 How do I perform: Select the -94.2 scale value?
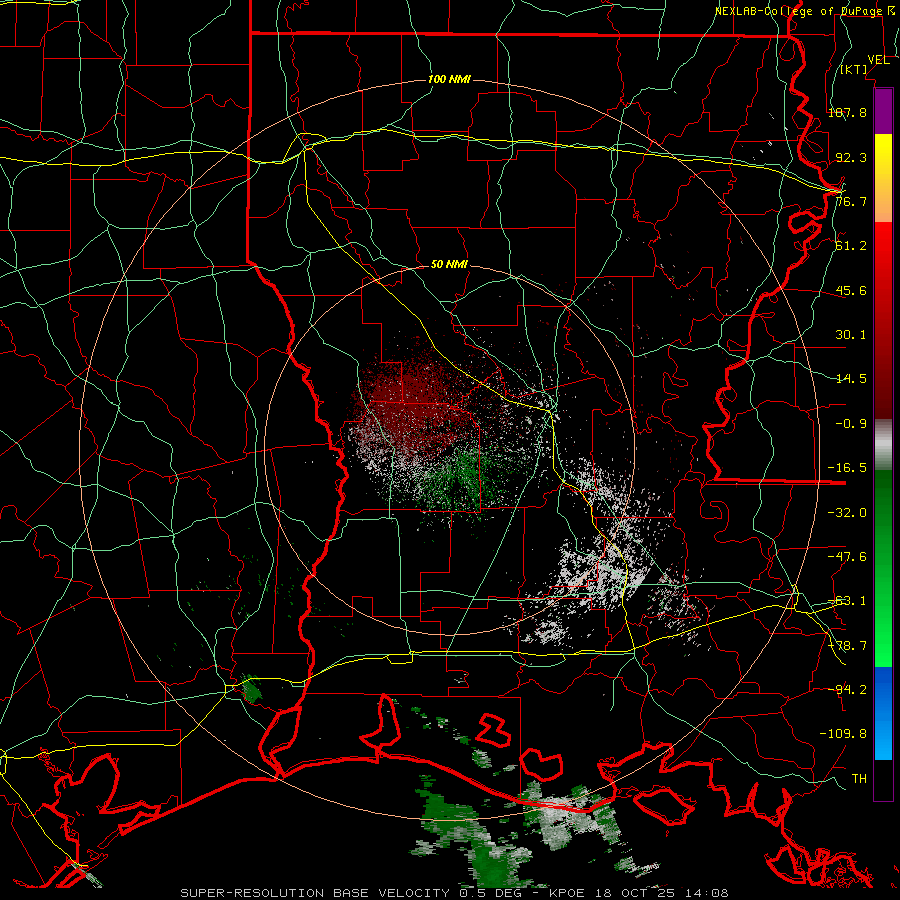(x=847, y=689)
